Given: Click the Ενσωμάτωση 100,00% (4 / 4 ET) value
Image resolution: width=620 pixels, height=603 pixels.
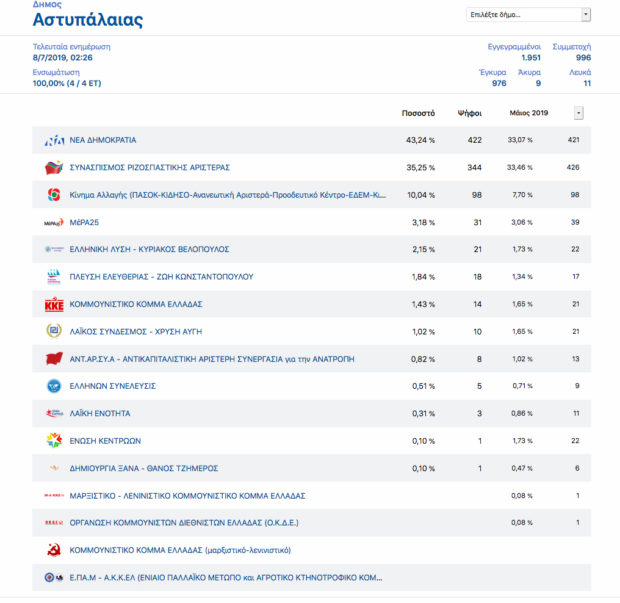Looking at the screenshot, I should point(67,83).
